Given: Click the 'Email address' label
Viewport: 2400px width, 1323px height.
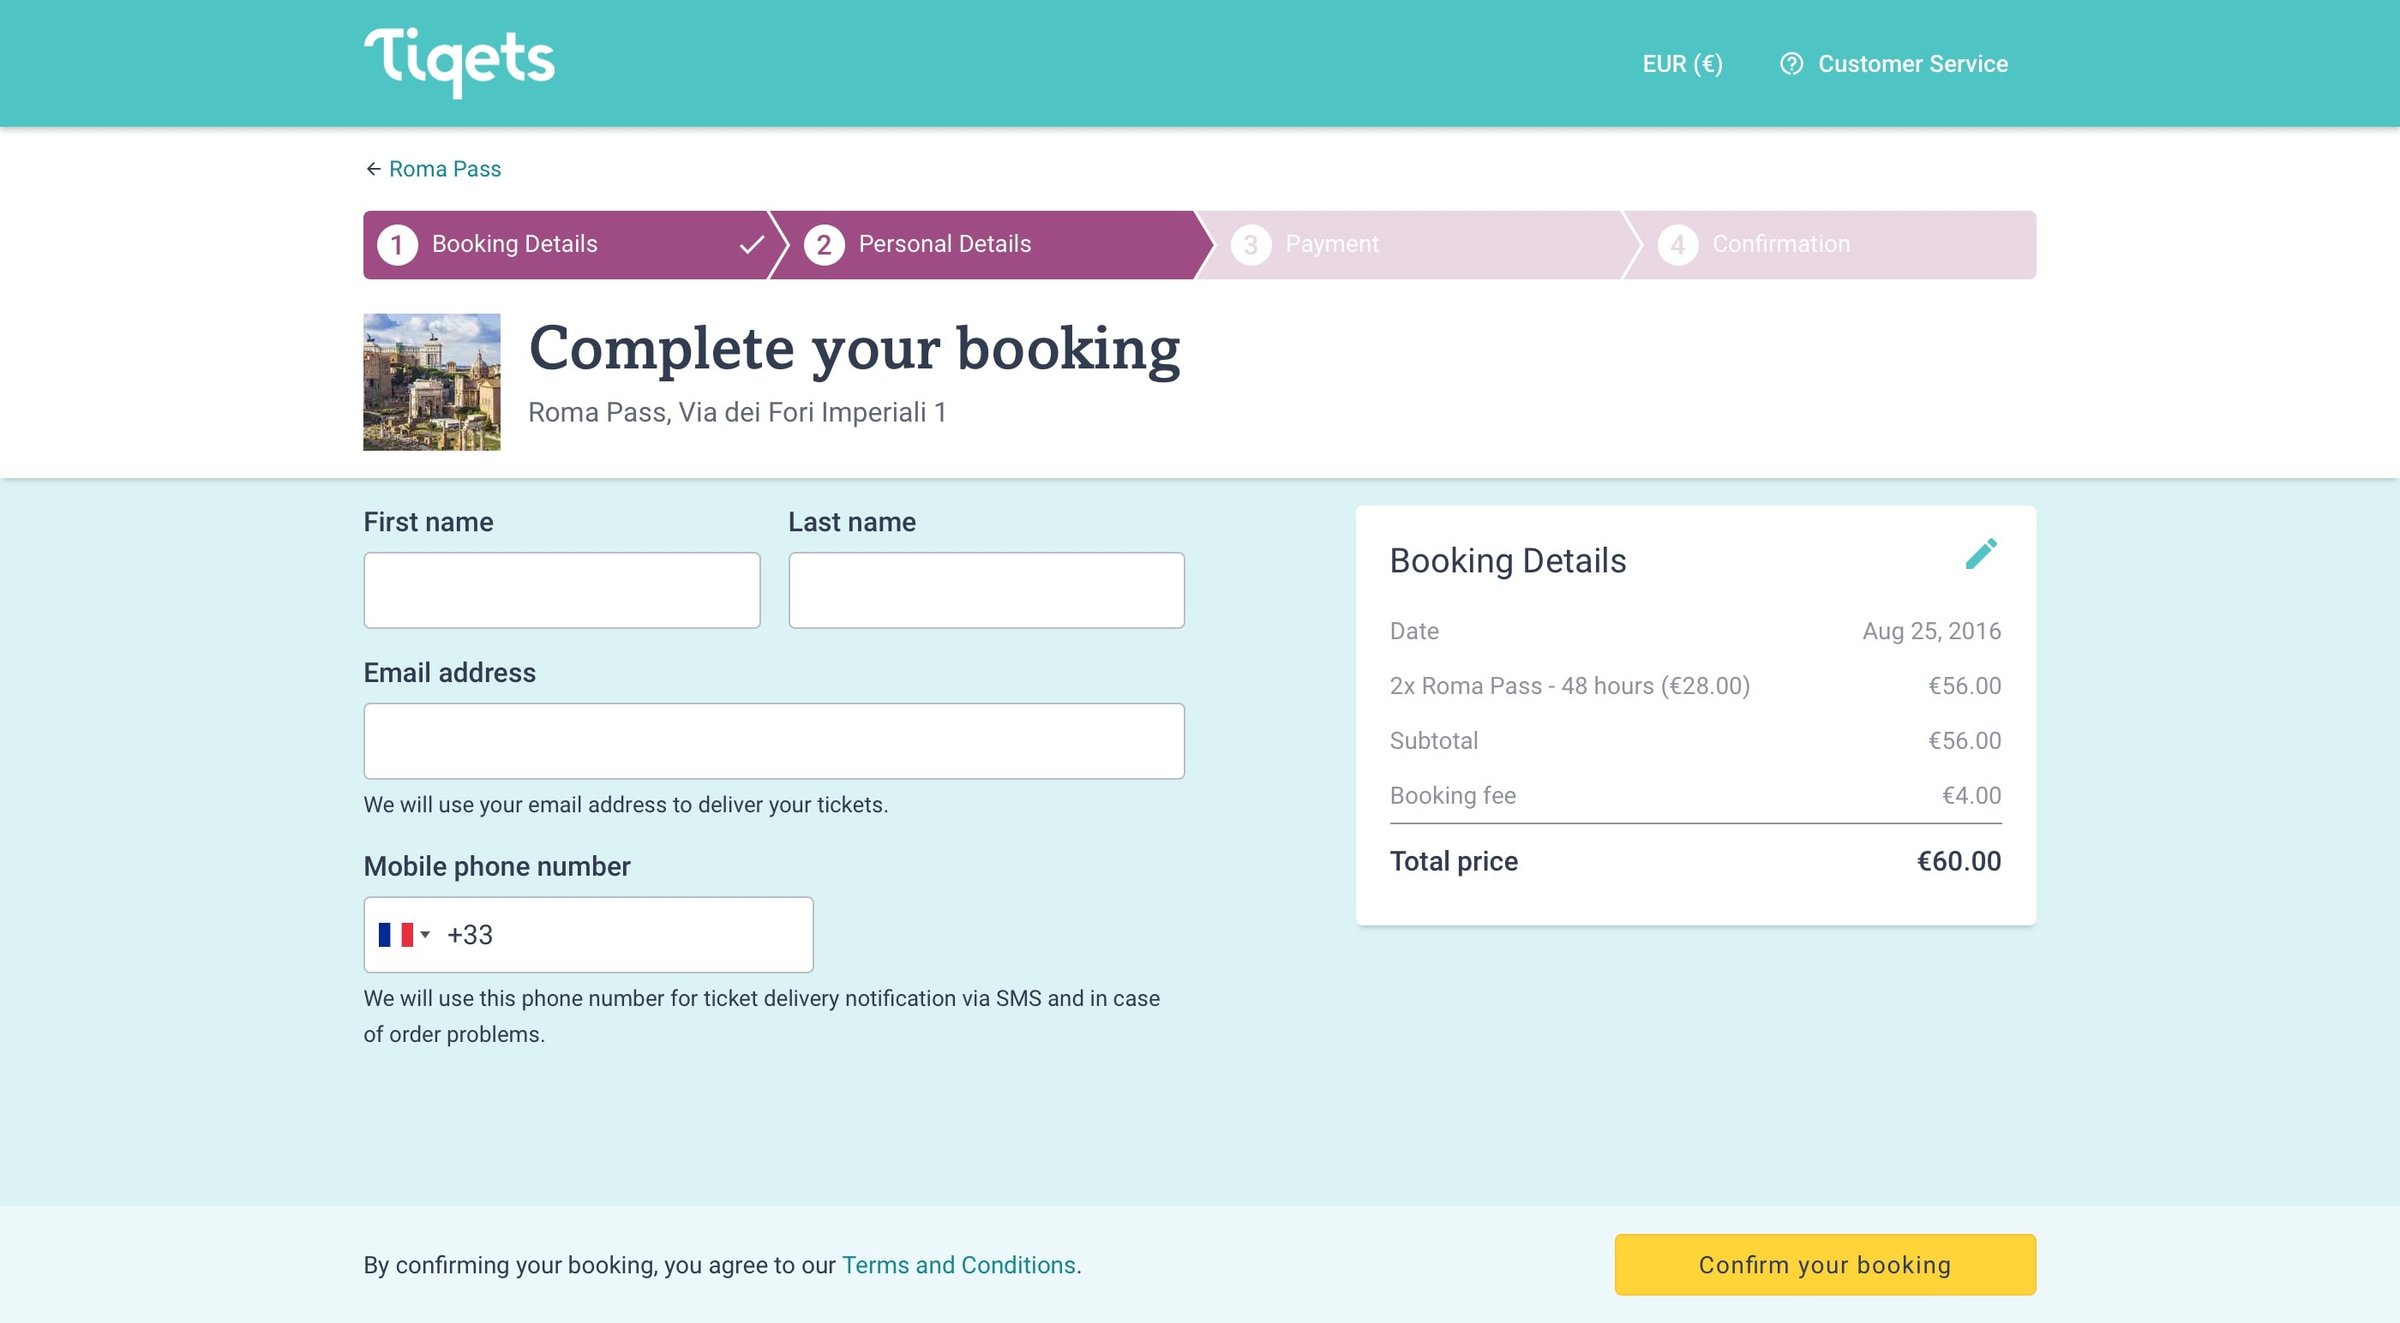Looking at the screenshot, I should [450, 673].
